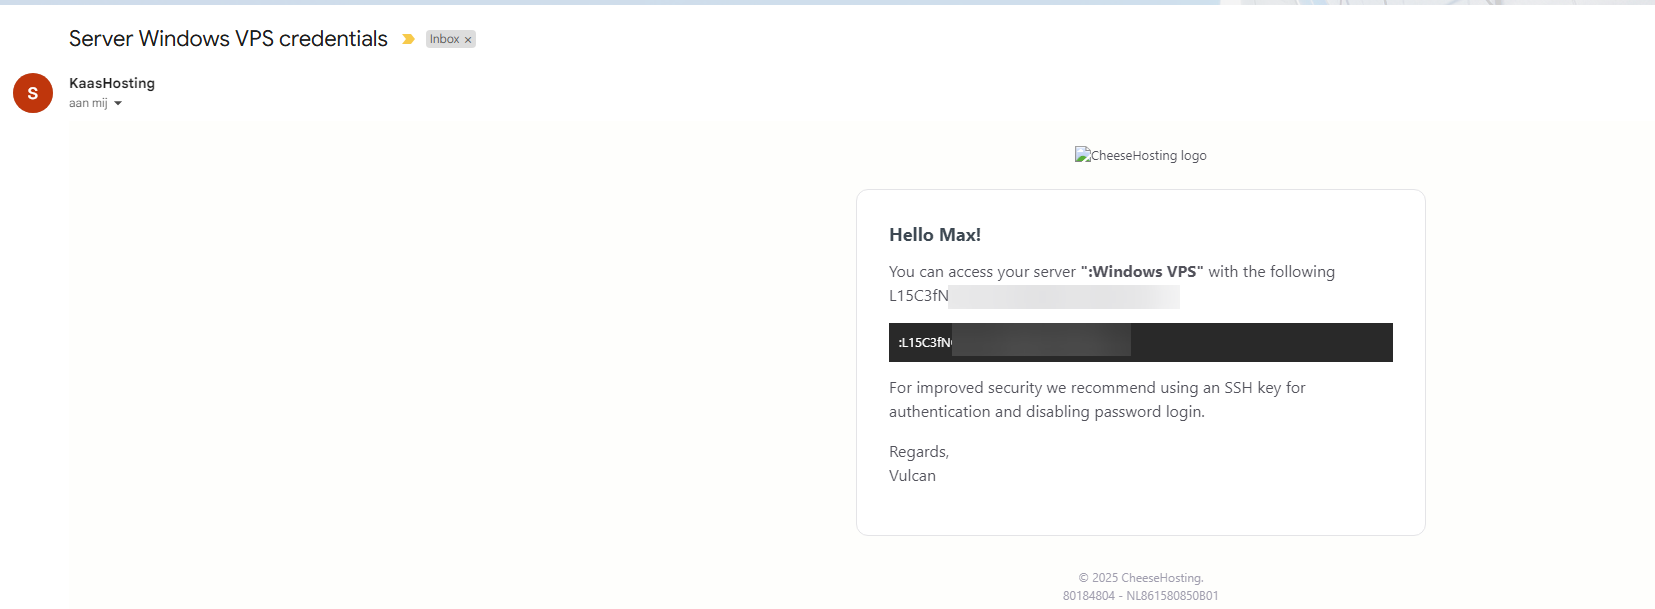Click the '© 2025 CheeseHosting.' footer text
This screenshot has width=1655, height=609.
tap(1140, 578)
